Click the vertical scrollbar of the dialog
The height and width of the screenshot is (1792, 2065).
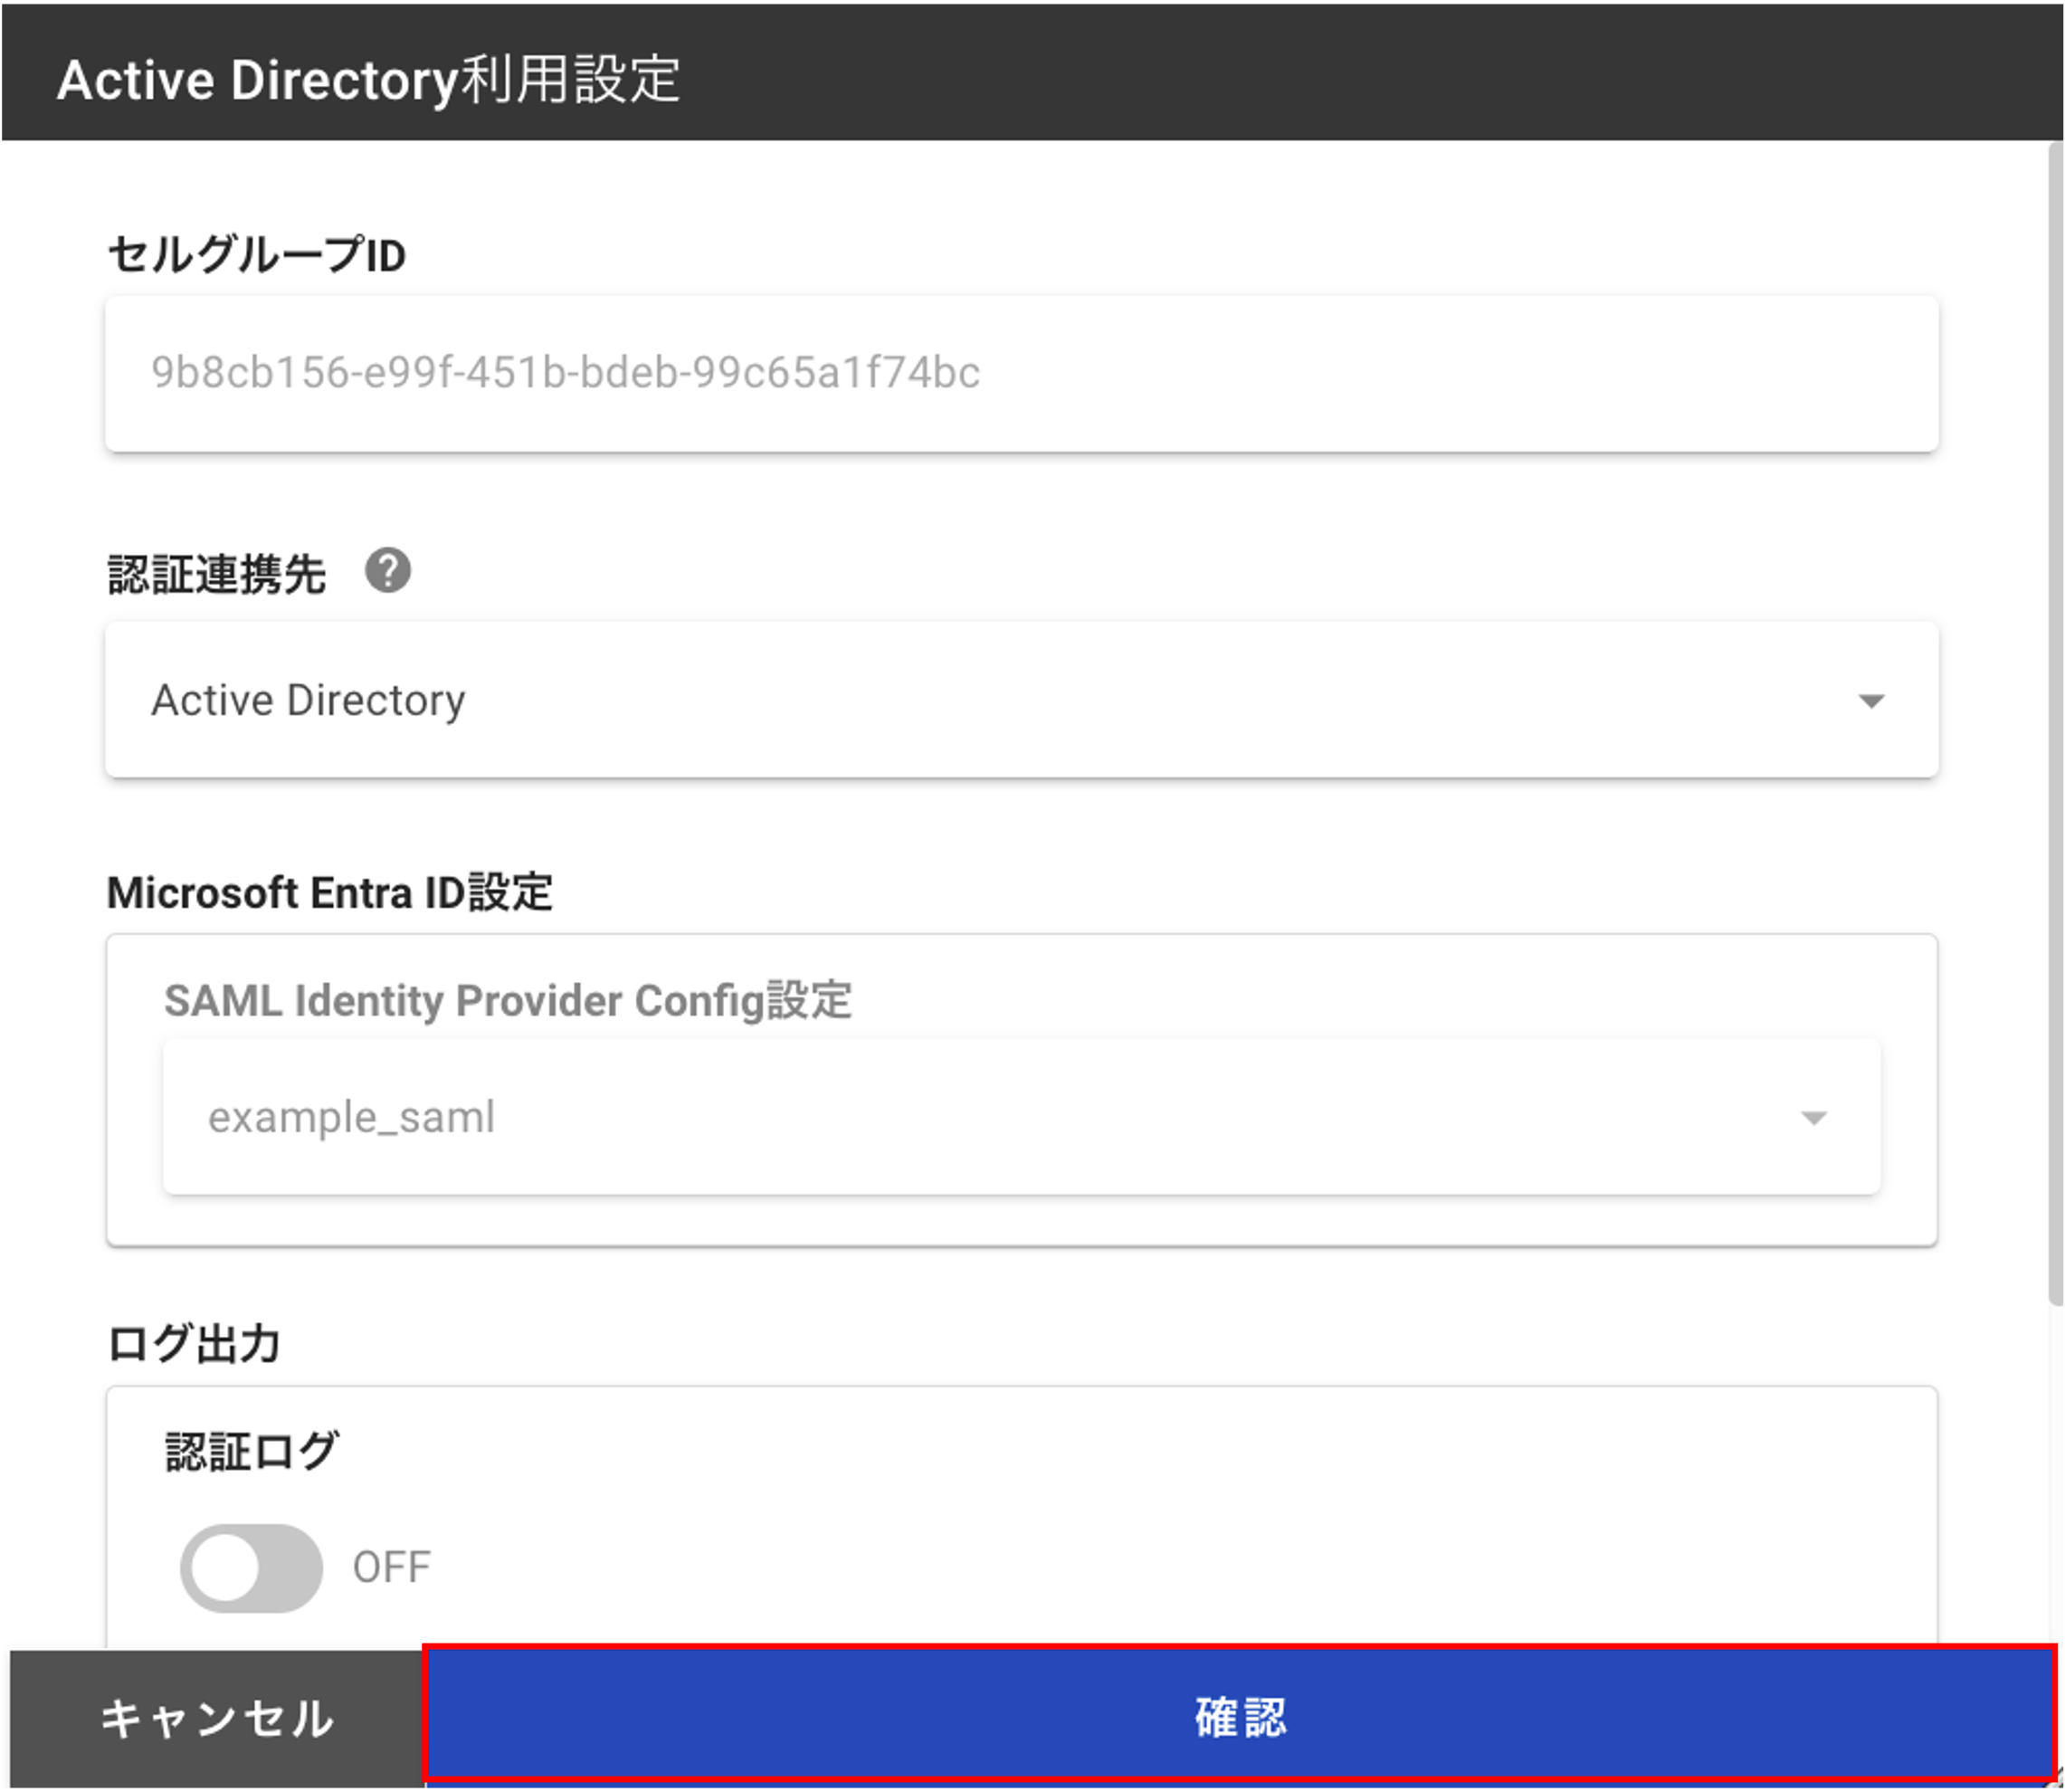pos(2054,722)
